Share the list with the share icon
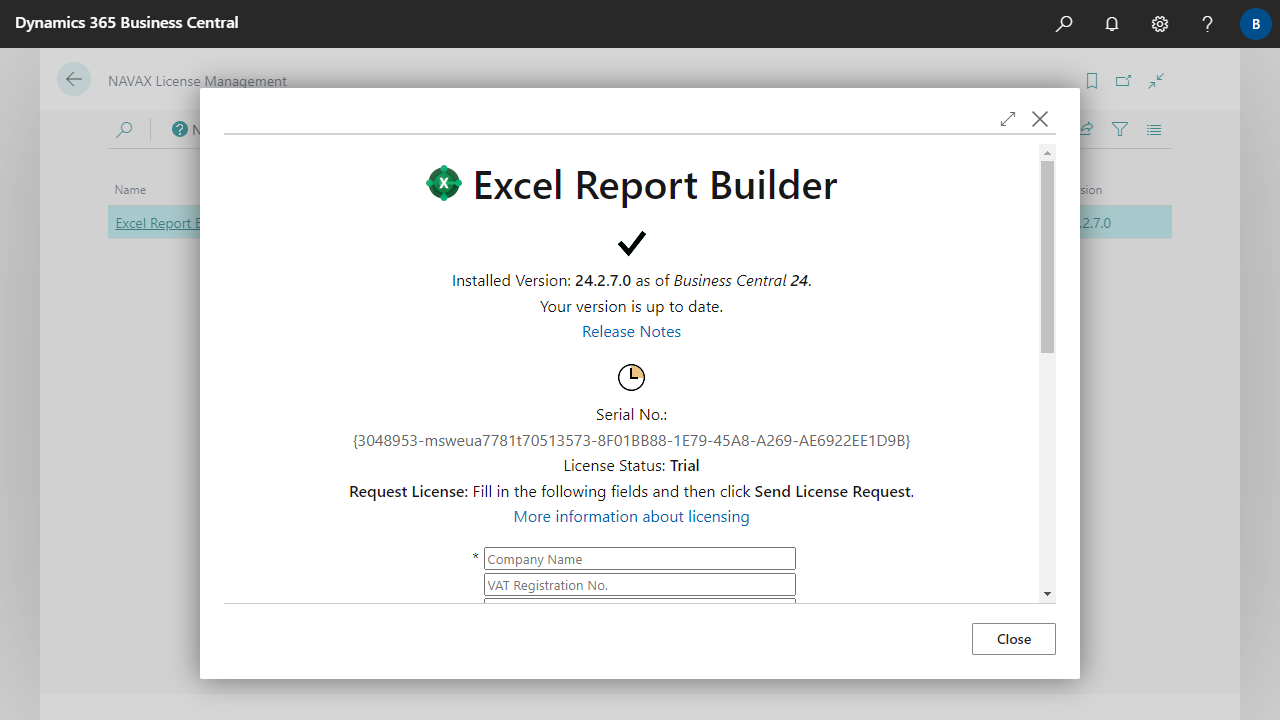This screenshot has width=1280, height=720. tap(1086, 129)
